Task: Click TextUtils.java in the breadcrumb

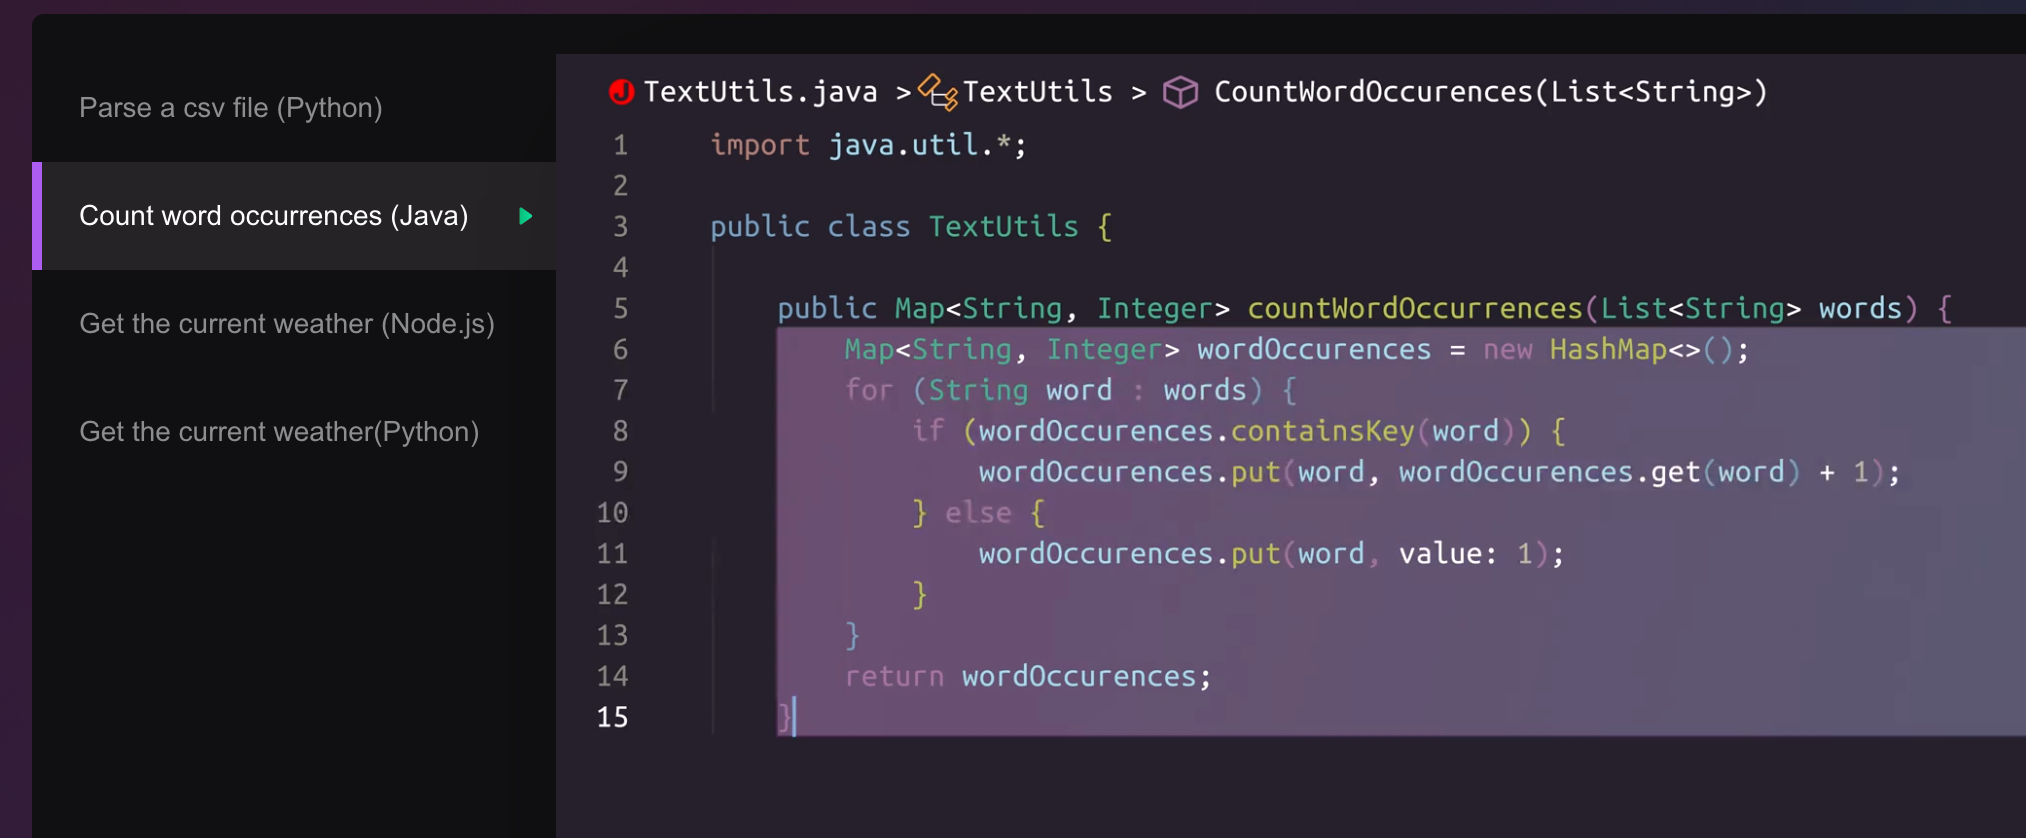Action: point(760,92)
